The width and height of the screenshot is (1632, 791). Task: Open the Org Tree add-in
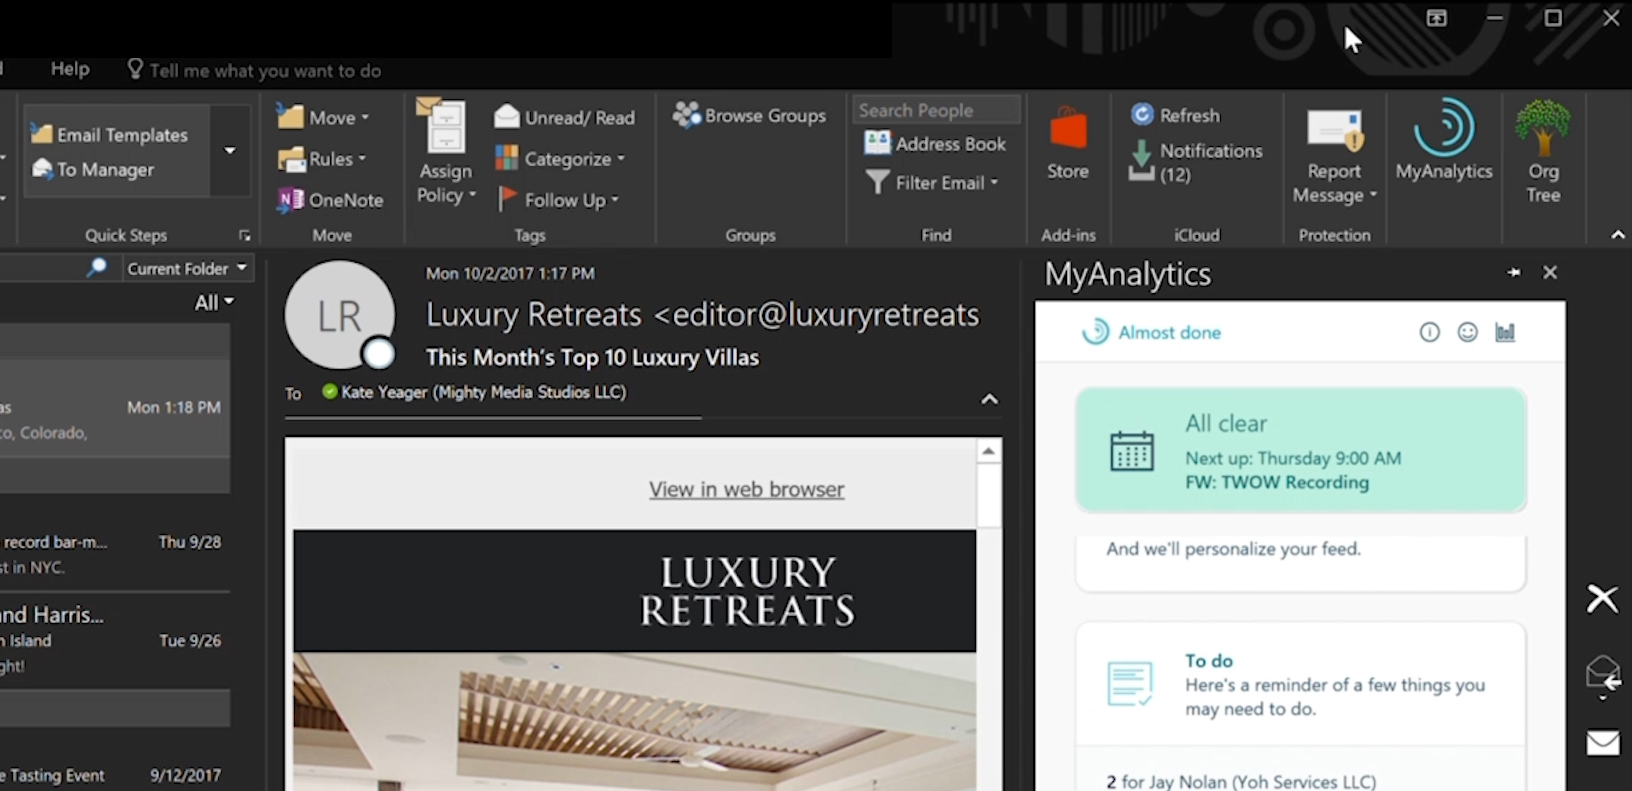pyautogui.click(x=1543, y=152)
